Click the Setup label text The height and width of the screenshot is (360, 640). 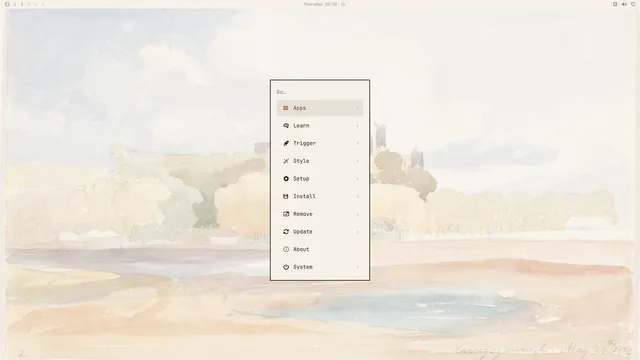(x=301, y=179)
